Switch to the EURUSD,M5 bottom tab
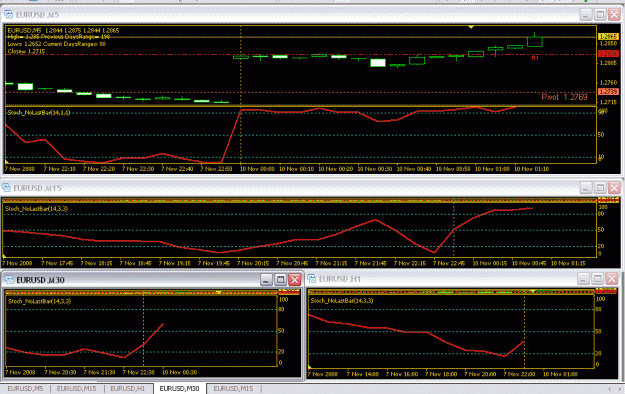625x394 pixels. tap(25, 388)
